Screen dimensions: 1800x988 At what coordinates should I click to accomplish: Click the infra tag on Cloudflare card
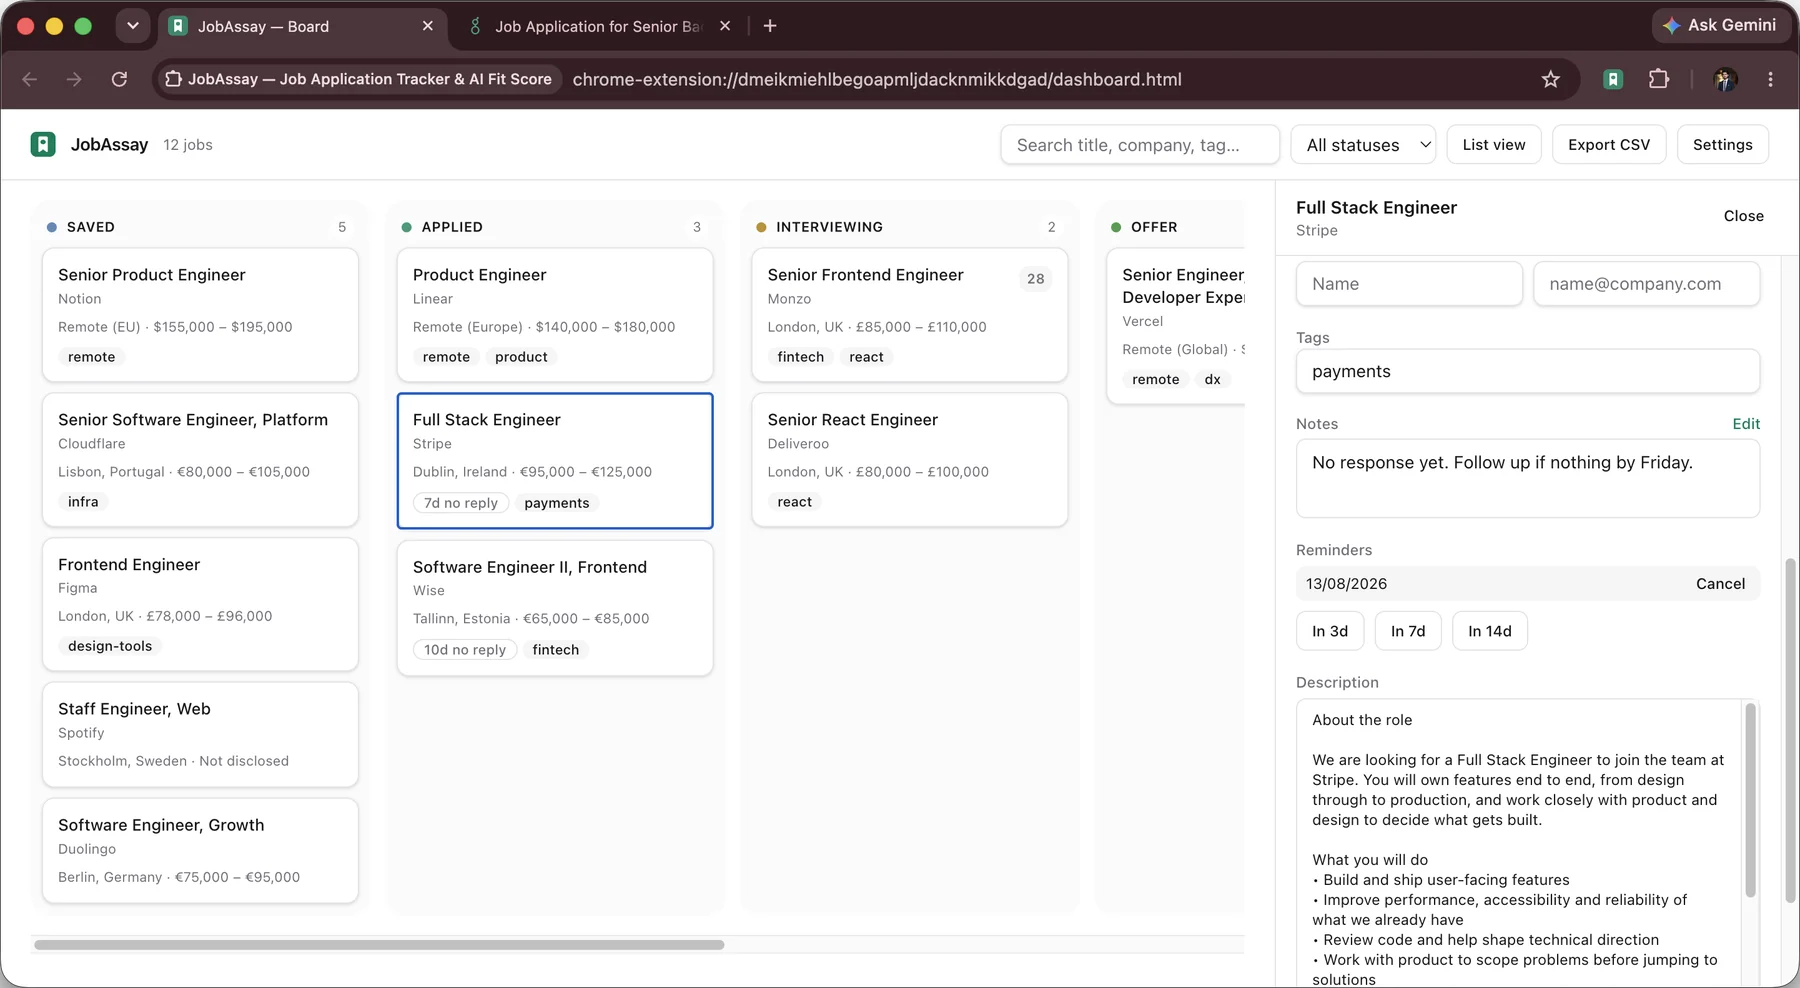[x=83, y=502]
